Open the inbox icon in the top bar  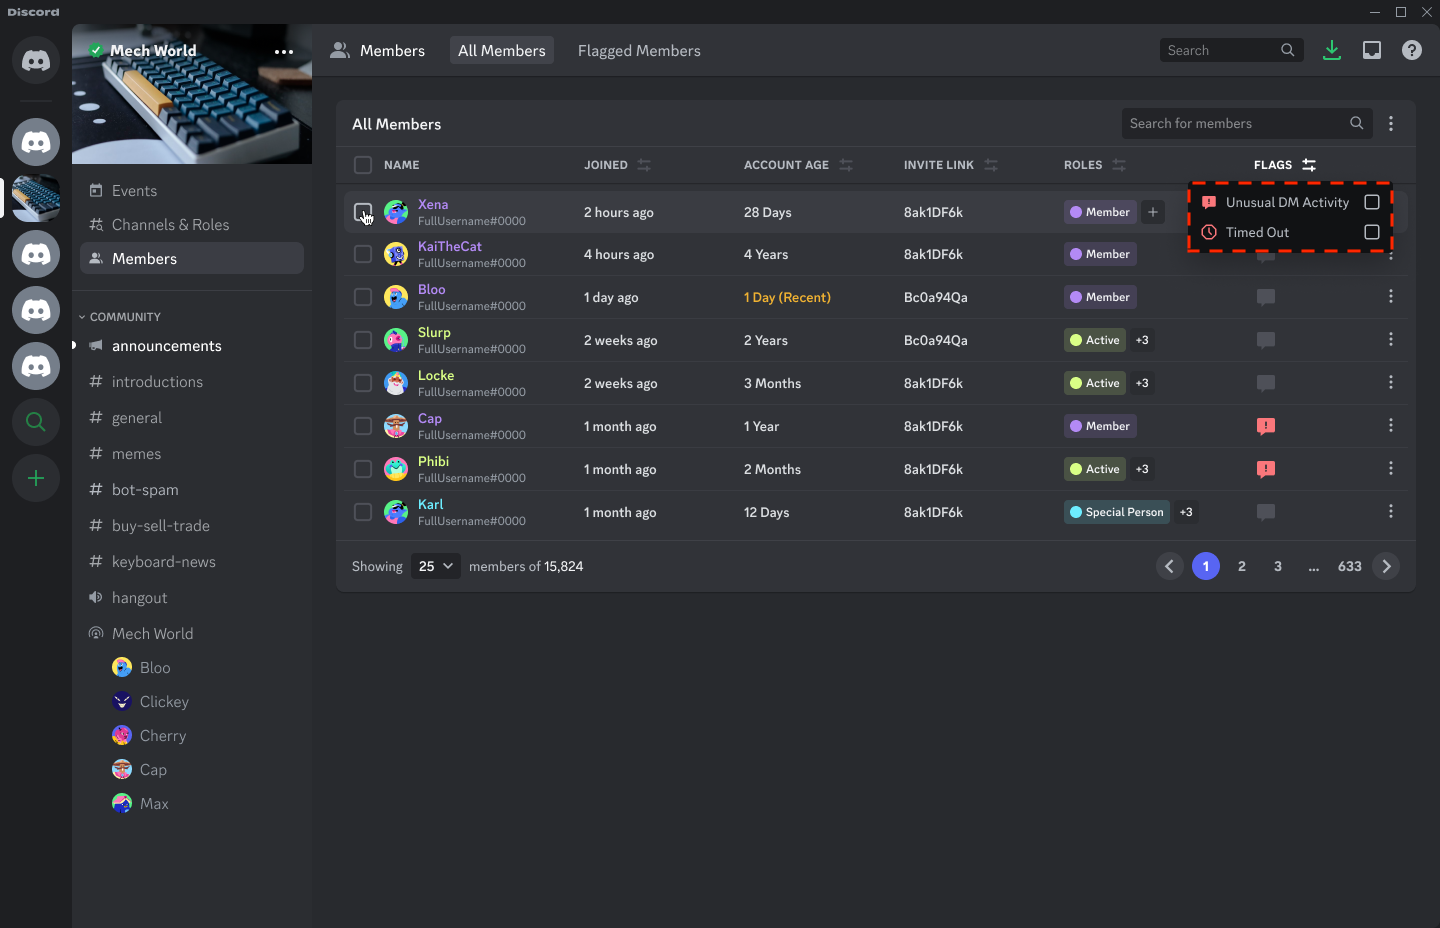[x=1372, y=49]
